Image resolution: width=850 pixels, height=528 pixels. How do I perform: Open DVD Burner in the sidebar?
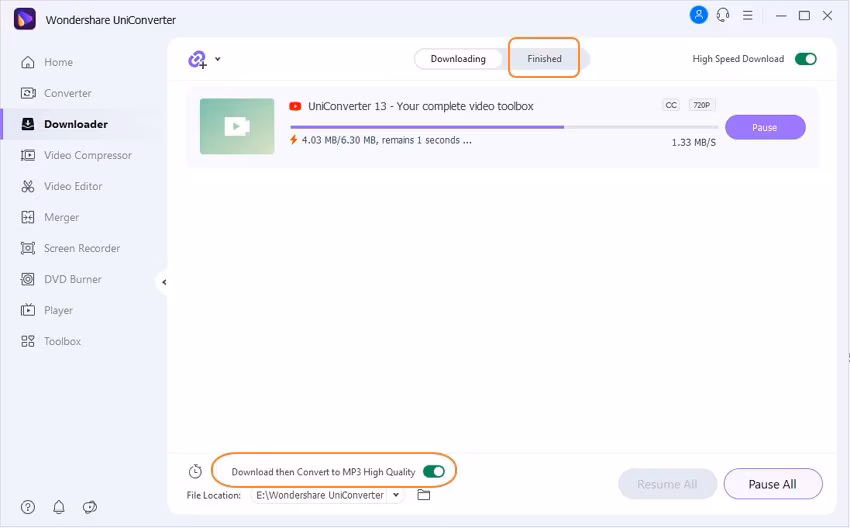81,279
